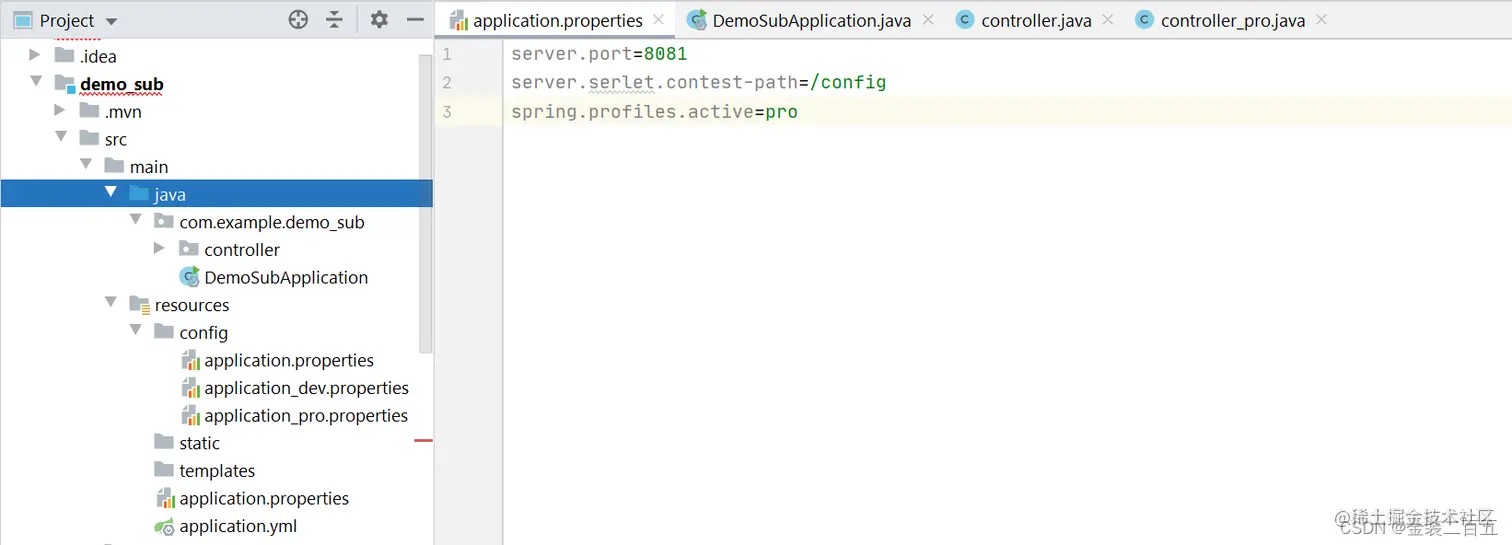Screen dimensions: 1512x545
Task: Expand the controller package arrow
Action: coord(160,248)
